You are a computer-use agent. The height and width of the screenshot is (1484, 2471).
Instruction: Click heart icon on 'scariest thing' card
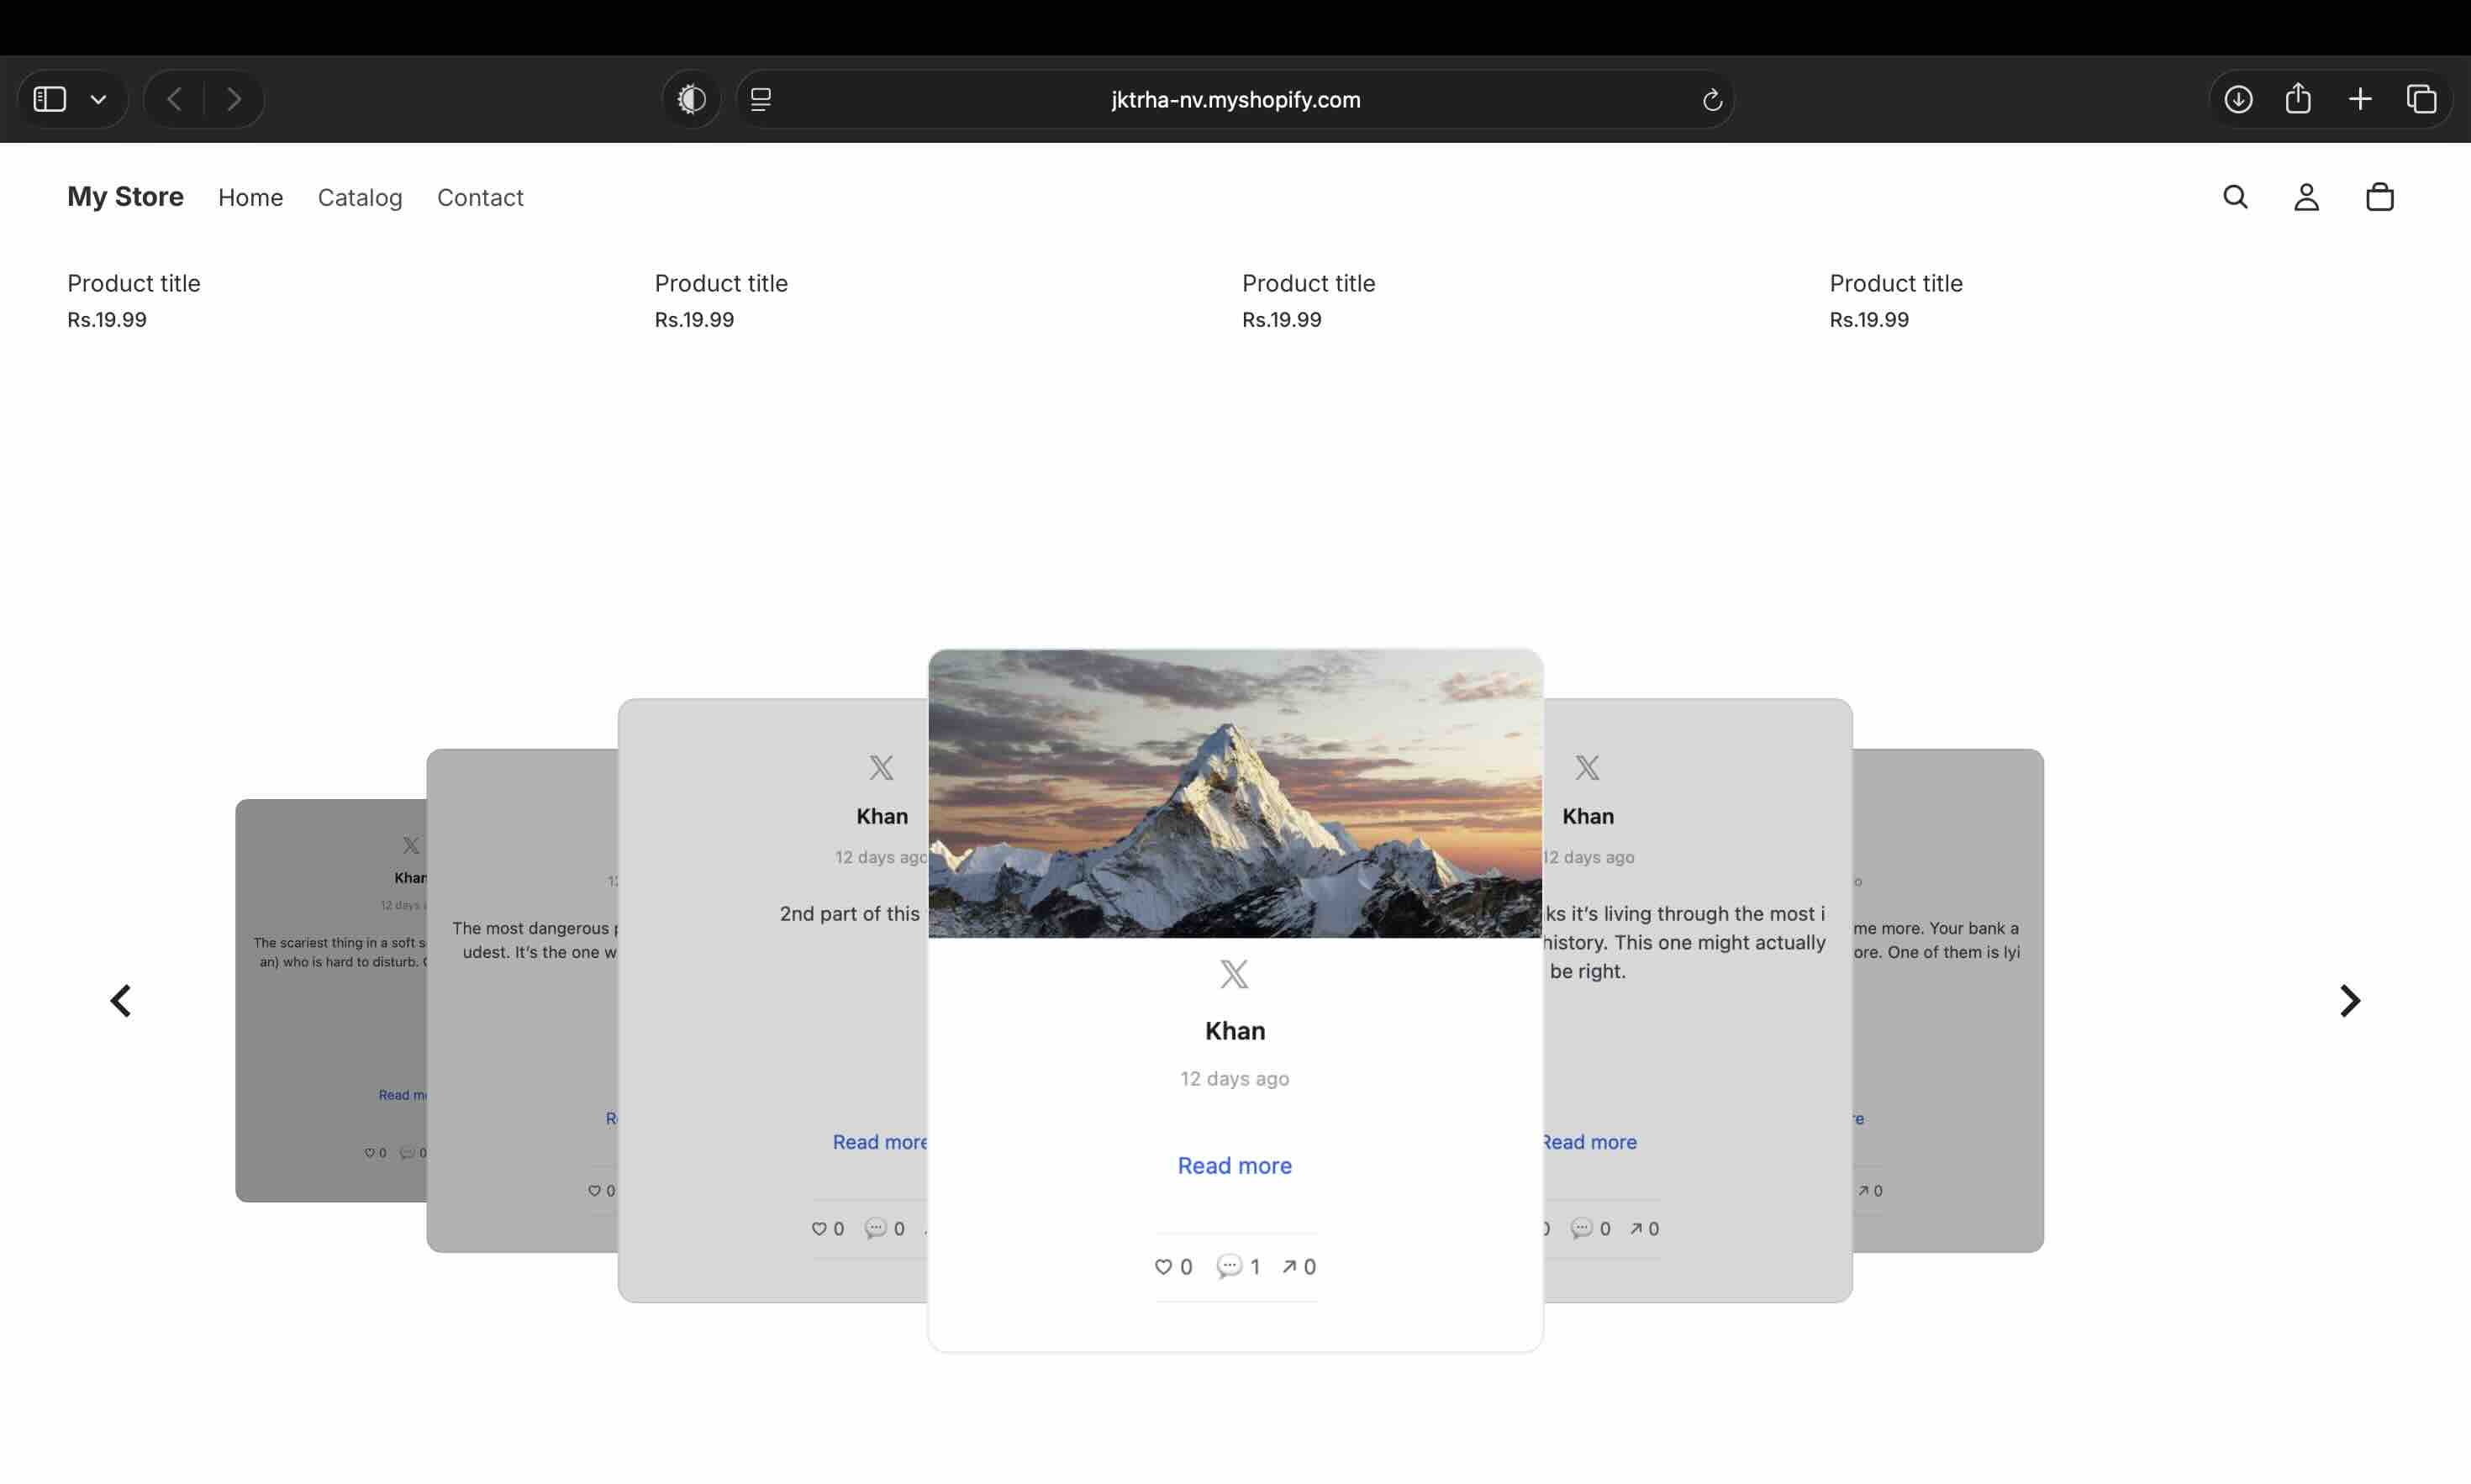pos(369,1153)
